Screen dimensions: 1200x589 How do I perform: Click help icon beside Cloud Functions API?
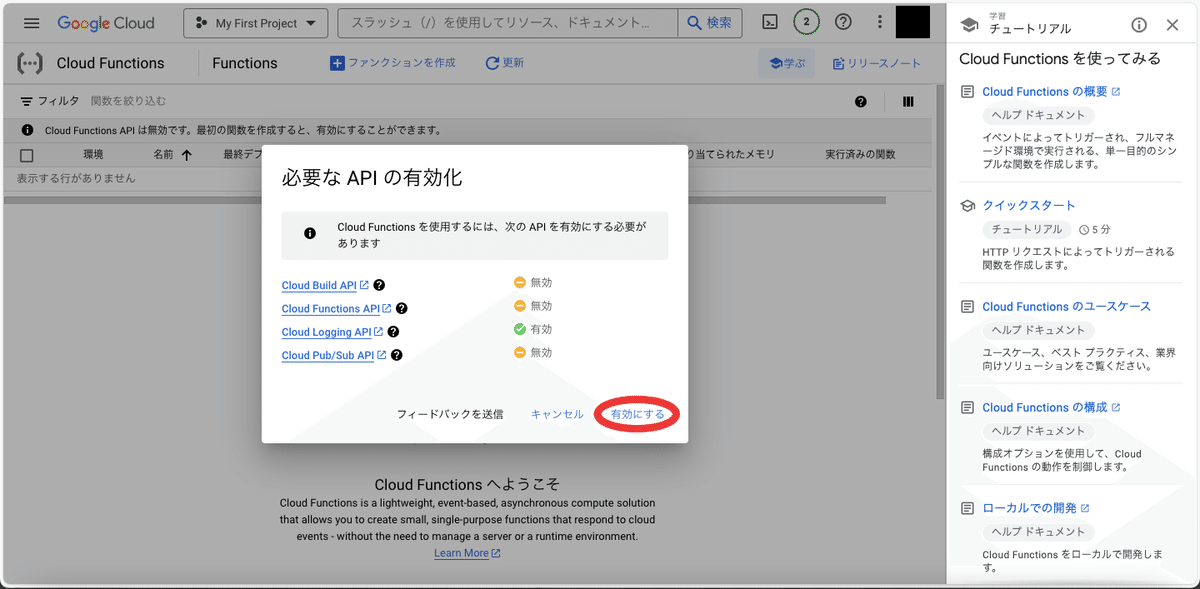click(x=401, y=309)
